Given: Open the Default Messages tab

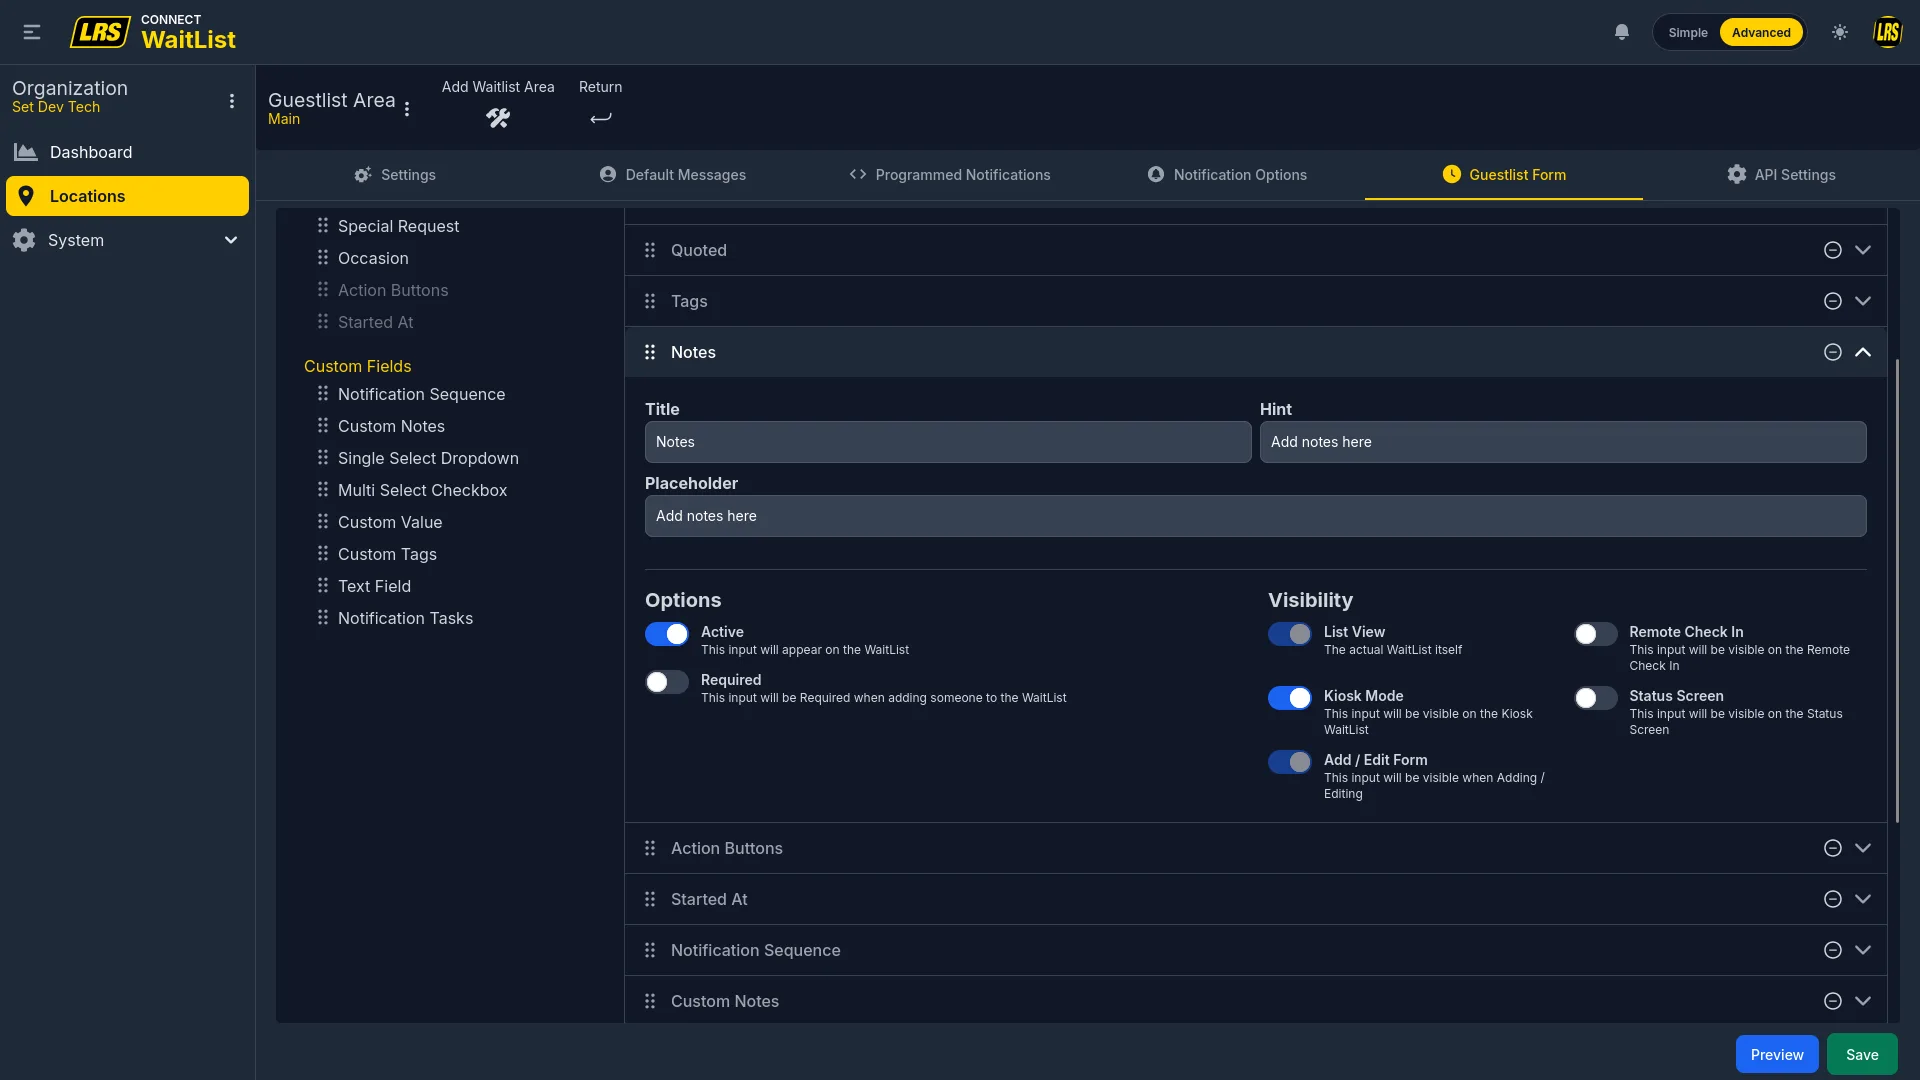Looking at the screenshot, I should [x=672, y=175].
